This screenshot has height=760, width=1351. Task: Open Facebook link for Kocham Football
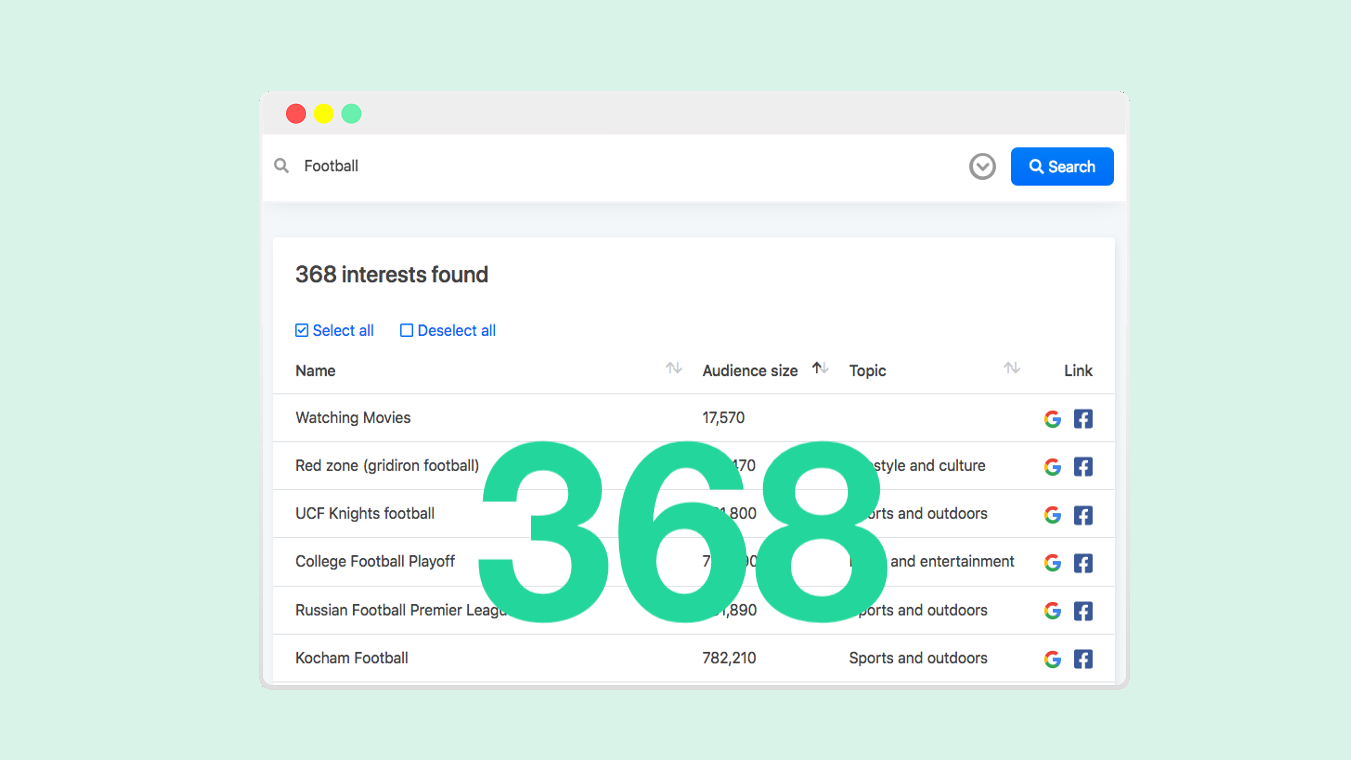click(1083, 659)
